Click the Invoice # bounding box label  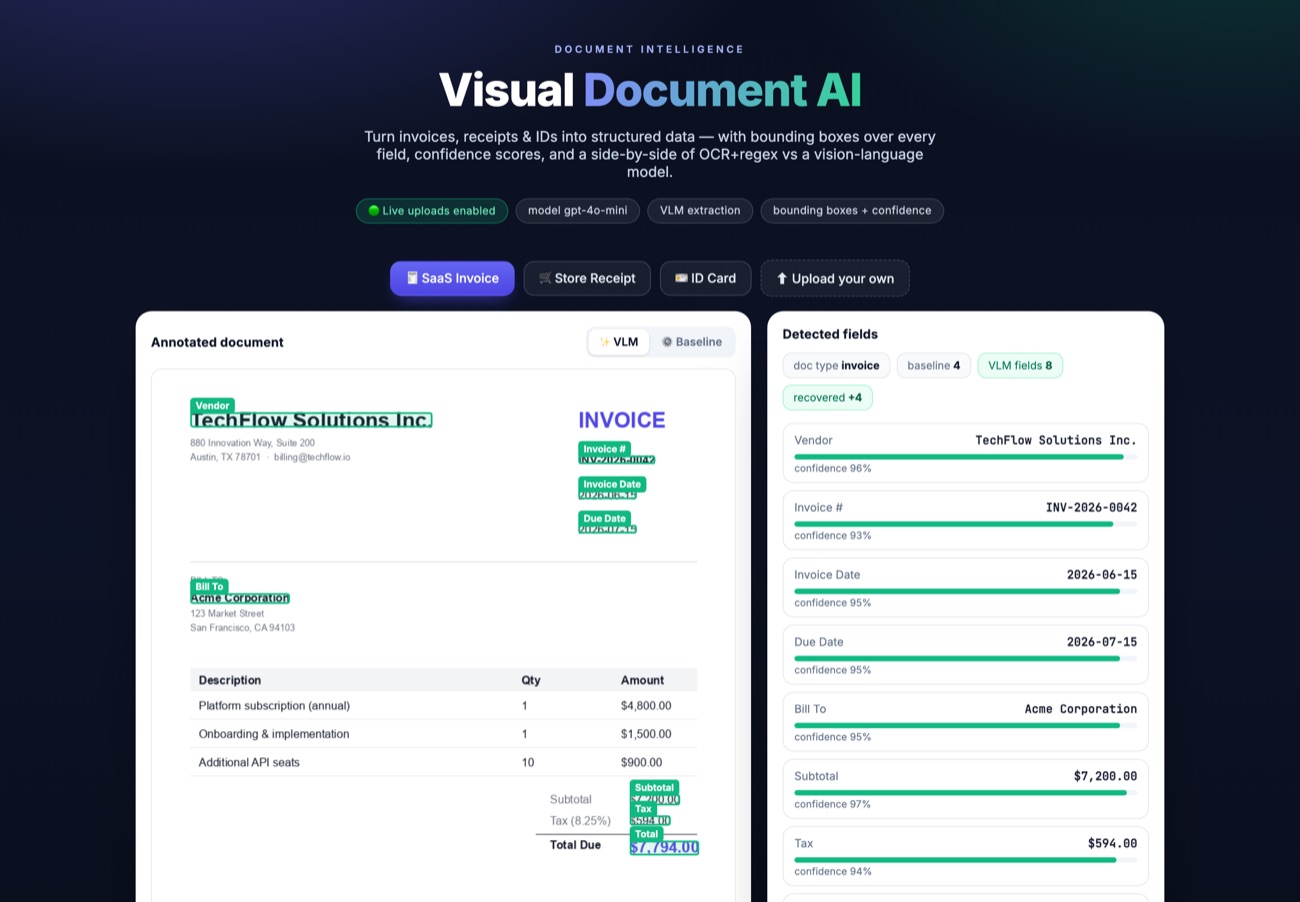coord(605,449)
